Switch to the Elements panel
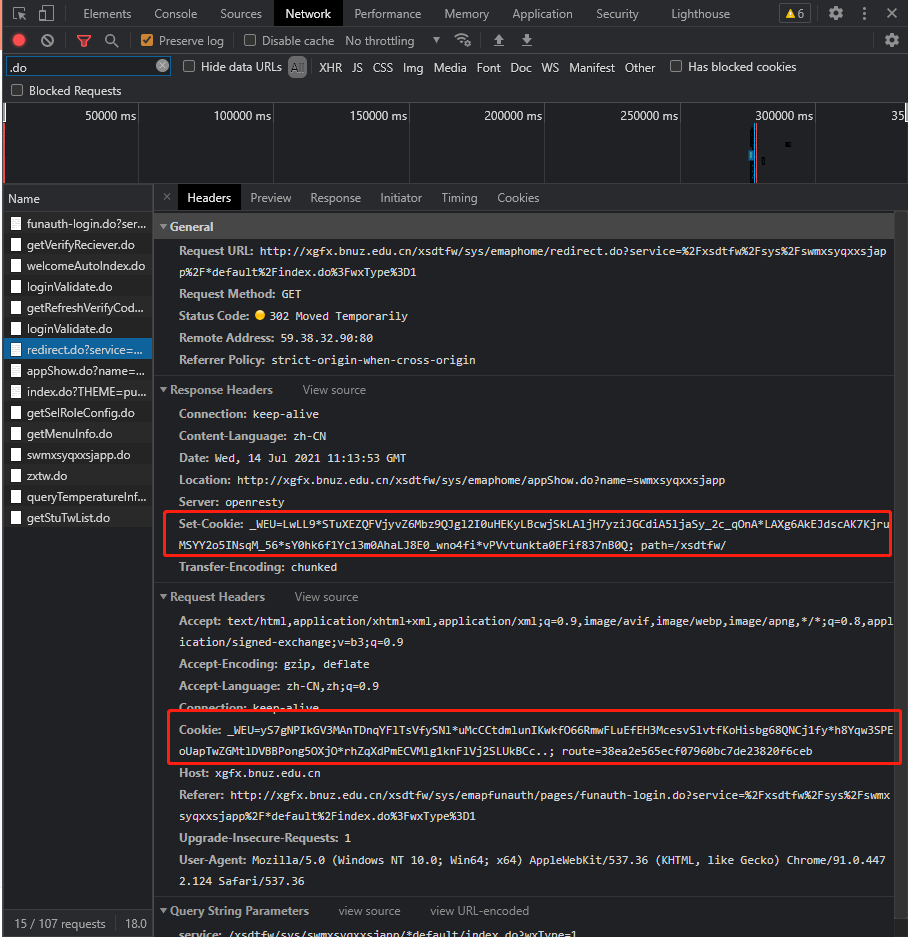 pos(107,13)
